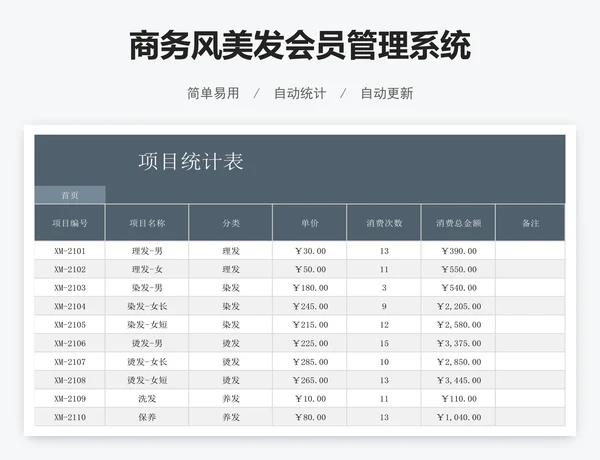Click the 备注 cell in XM-2110 row
The width and height of the screenshot is (600, 460).
pos(530,417)
